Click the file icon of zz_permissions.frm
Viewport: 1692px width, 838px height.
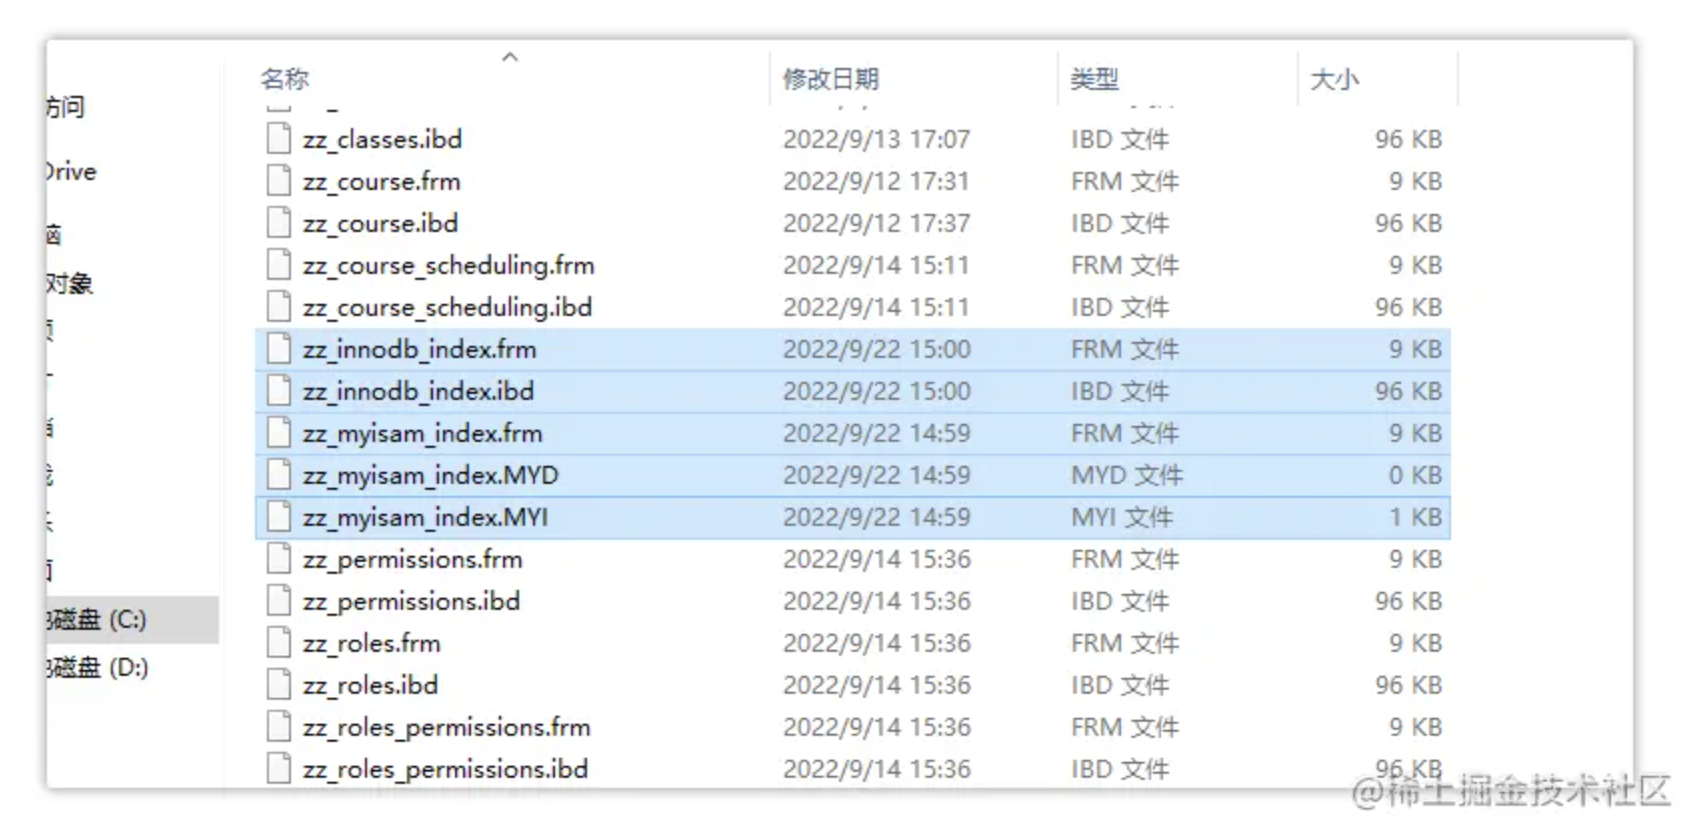[279, 558]
